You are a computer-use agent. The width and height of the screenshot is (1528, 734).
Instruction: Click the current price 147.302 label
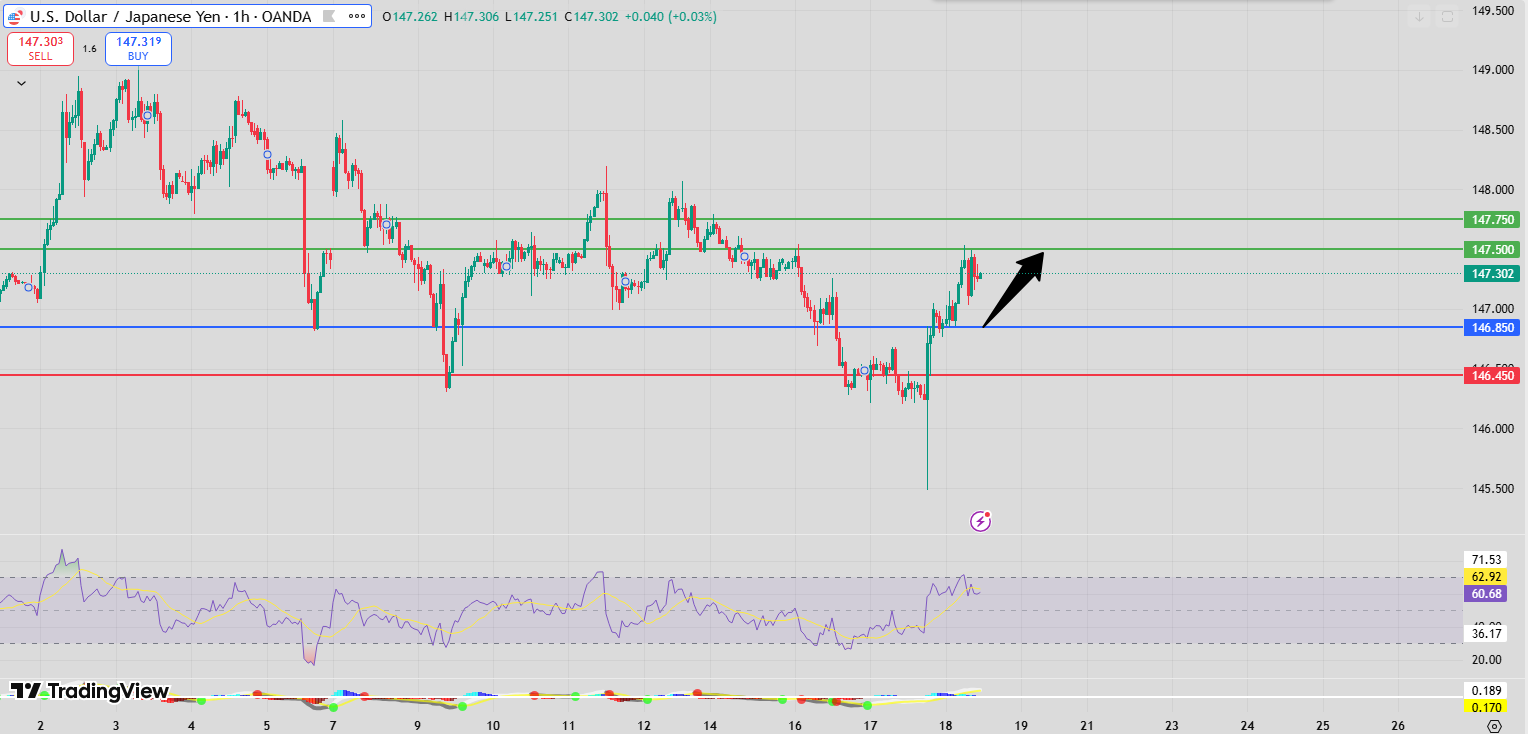(1490, 273)
